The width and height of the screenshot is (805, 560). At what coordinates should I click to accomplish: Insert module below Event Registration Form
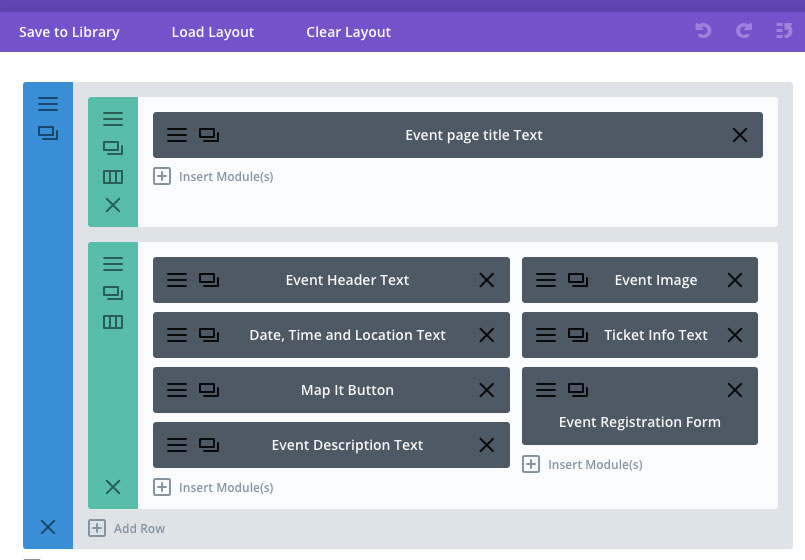click(582, 465)
